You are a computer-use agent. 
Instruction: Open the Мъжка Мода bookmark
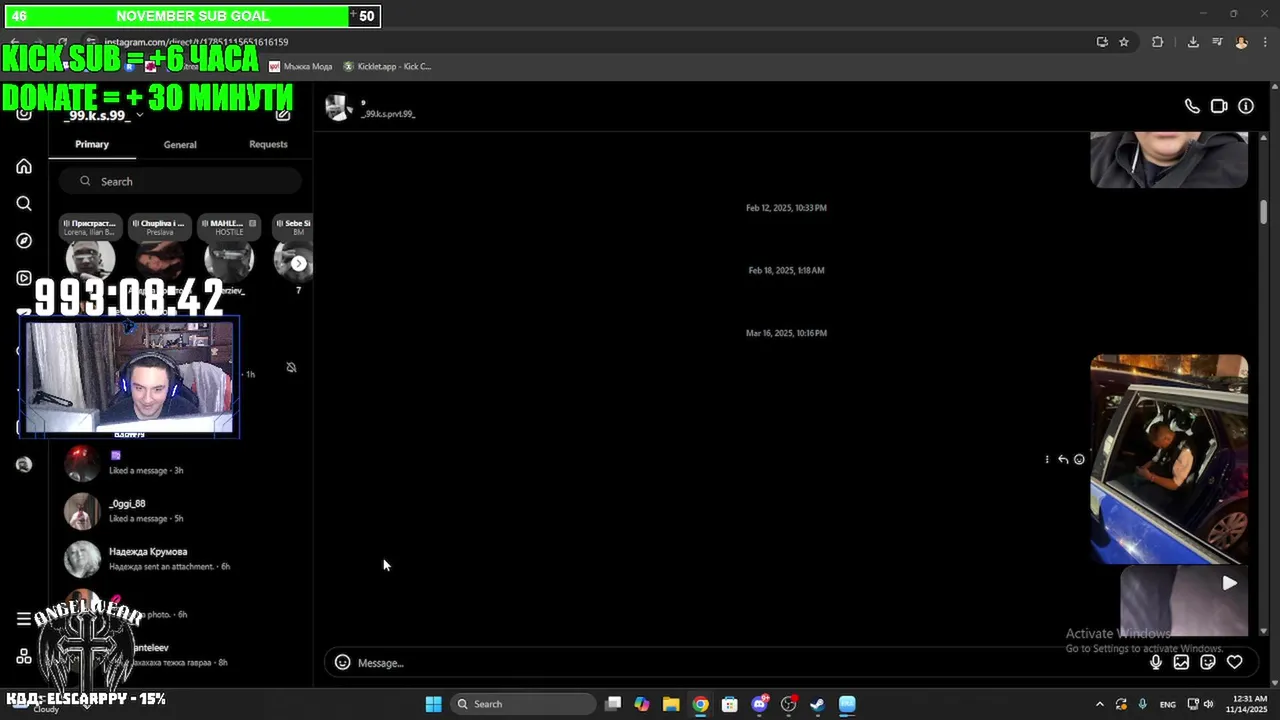pyautogui.click(x=300, y=66)
